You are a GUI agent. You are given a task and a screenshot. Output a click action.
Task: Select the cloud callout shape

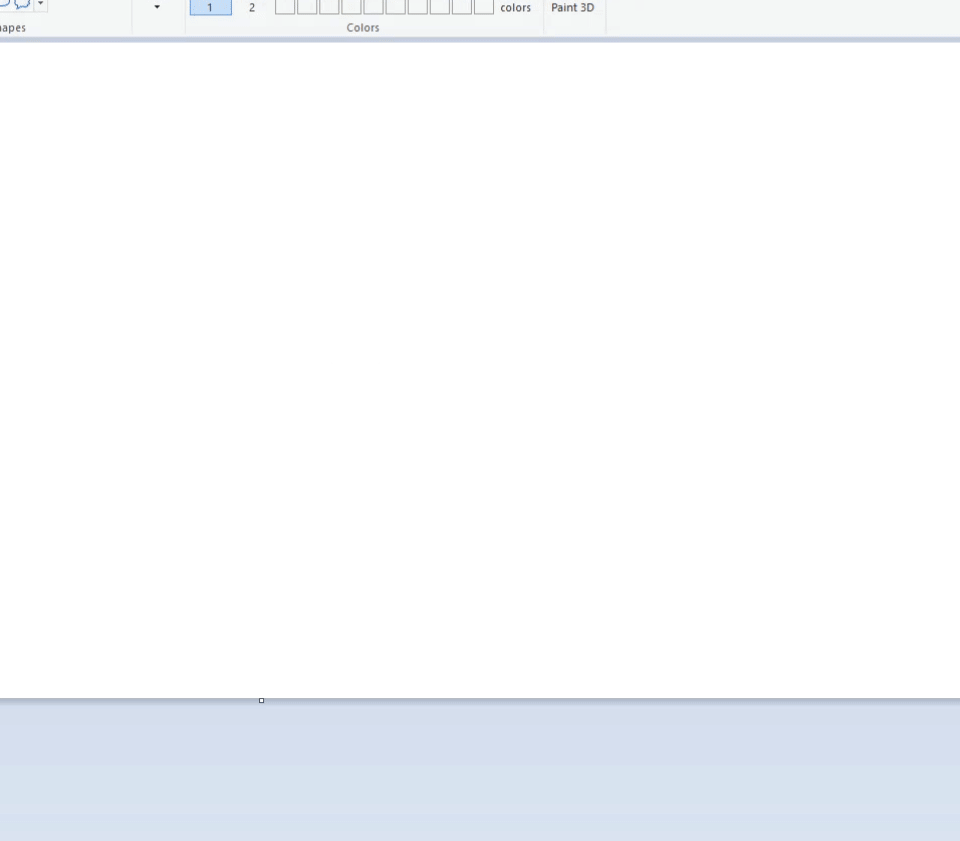23,4
